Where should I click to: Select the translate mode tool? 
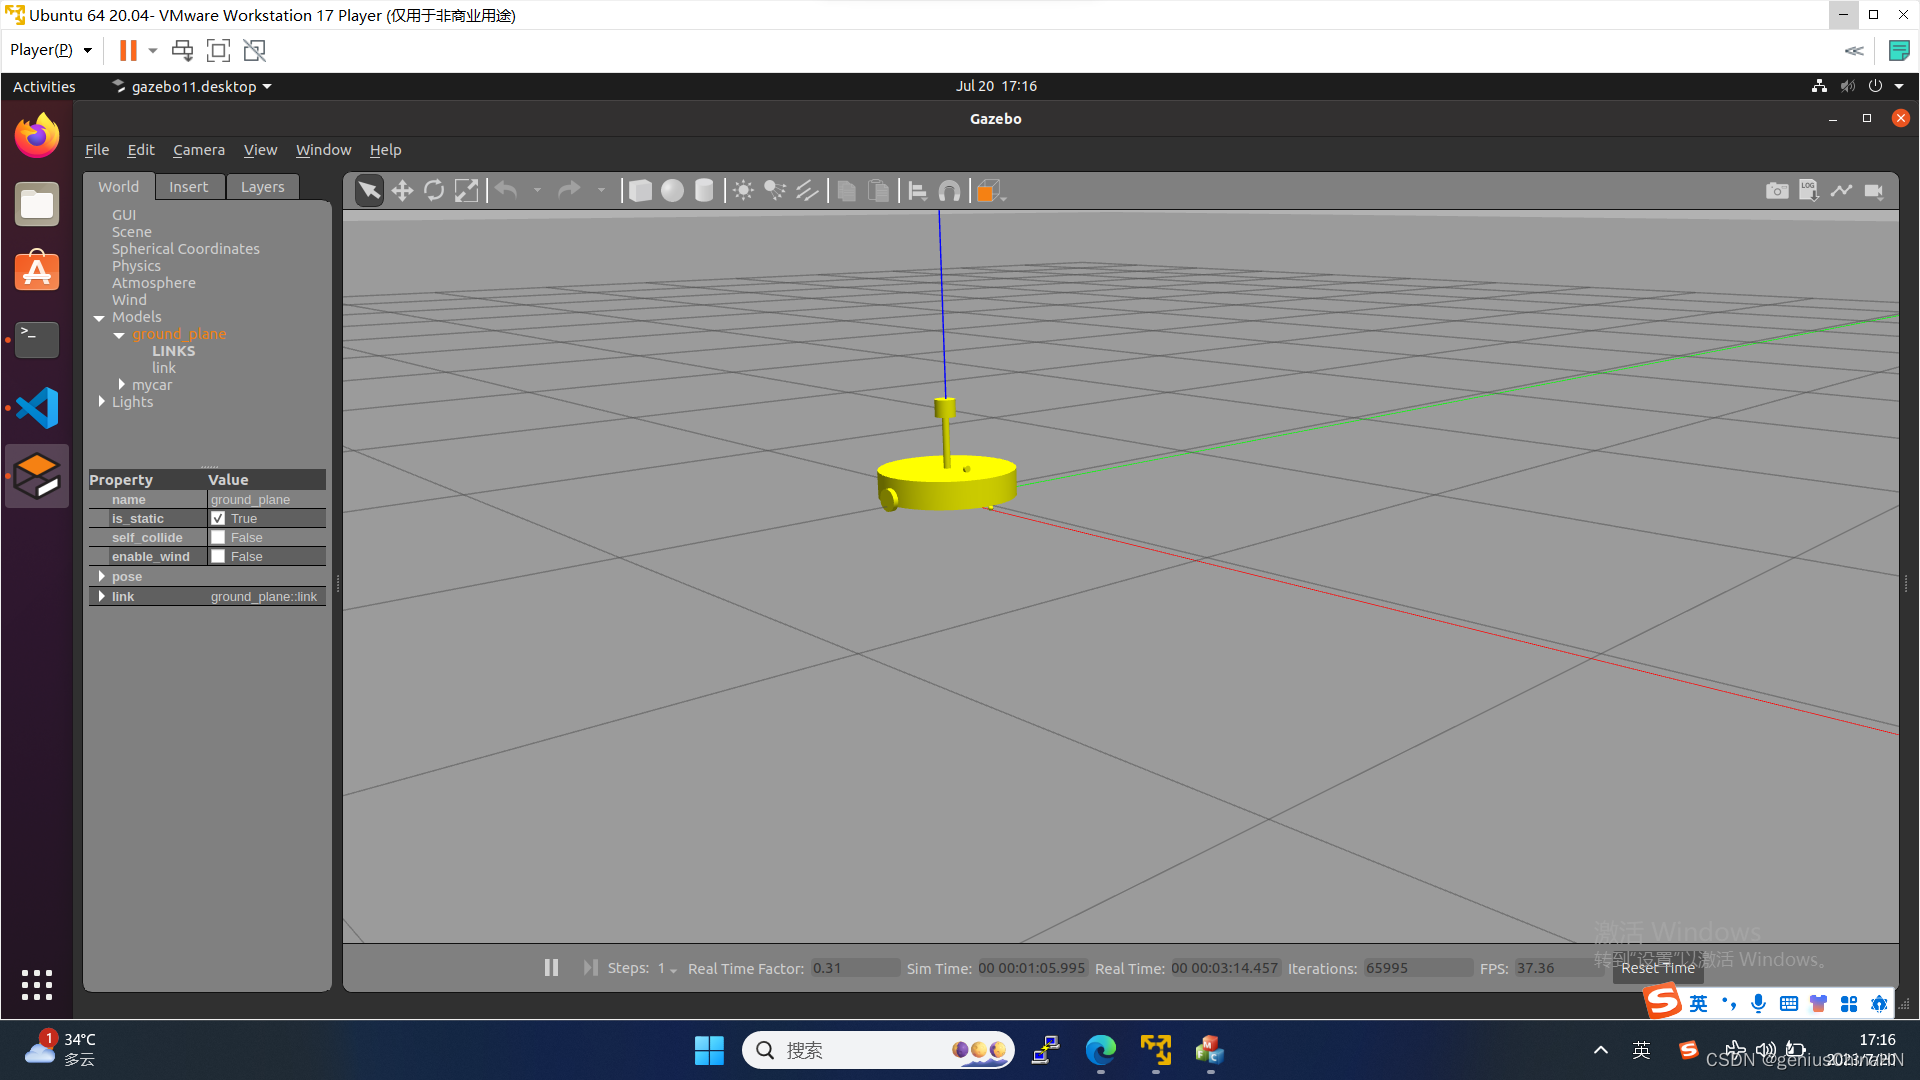coord(402,190)
